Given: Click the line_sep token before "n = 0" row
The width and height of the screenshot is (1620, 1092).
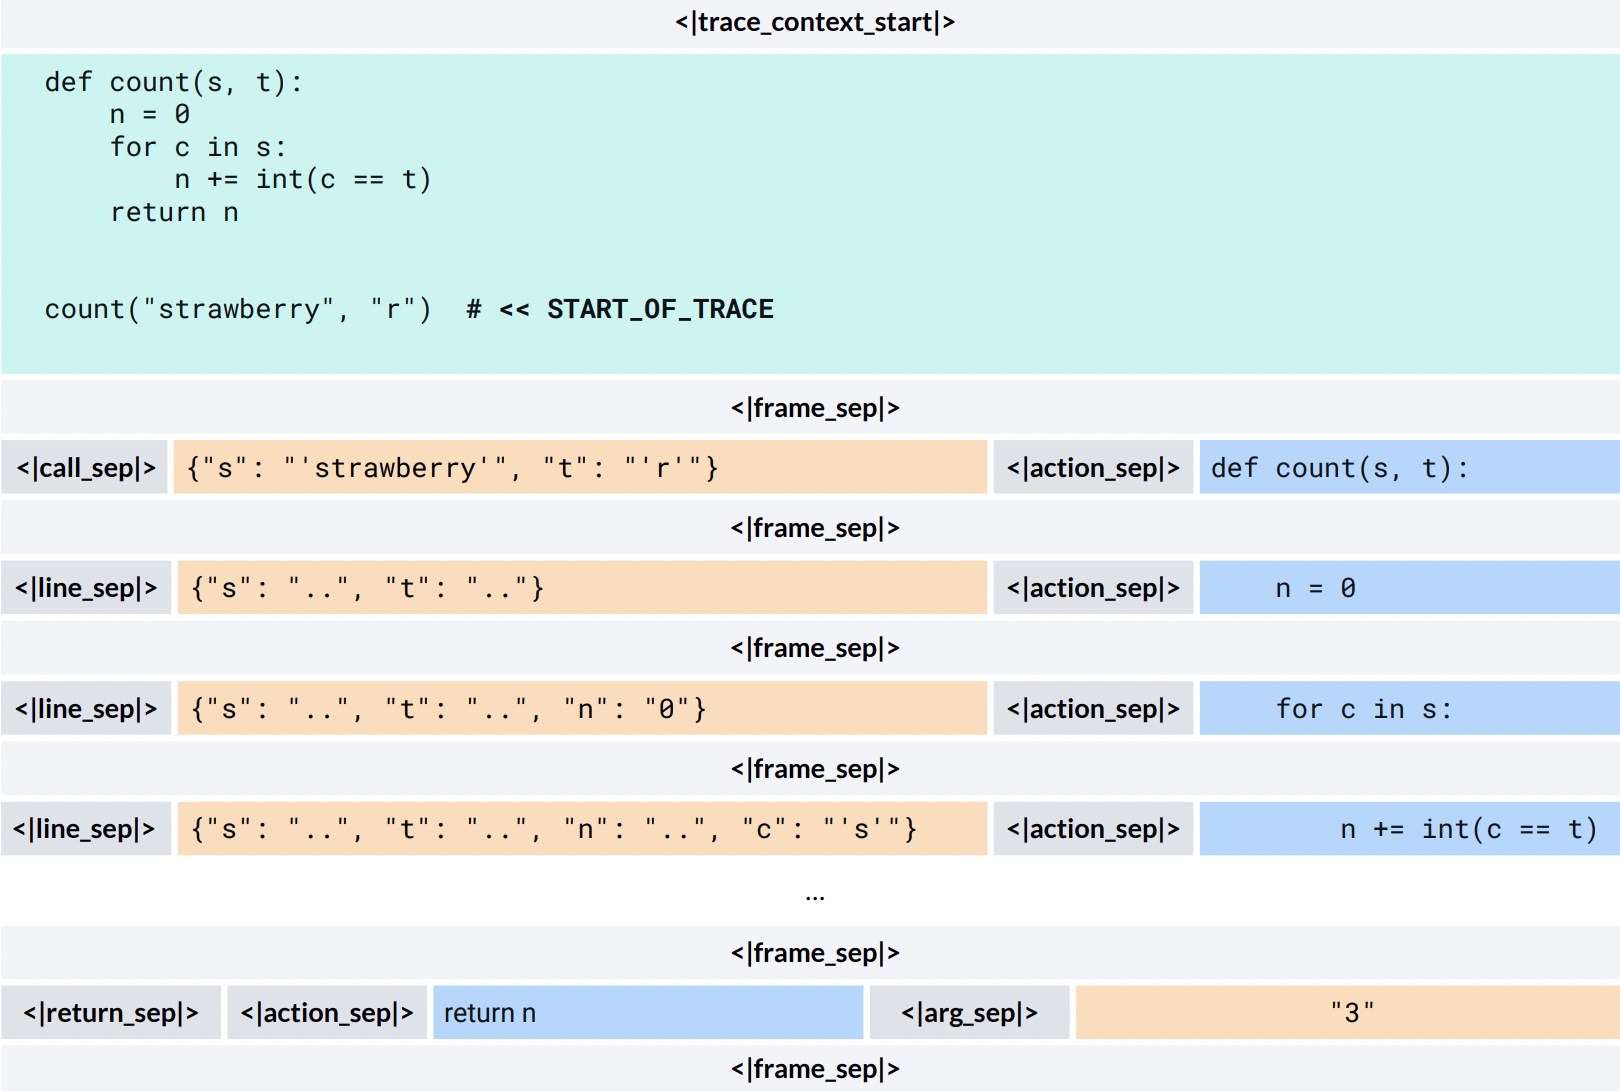Looking at the screenshot, I should click(x=86, y=588).
